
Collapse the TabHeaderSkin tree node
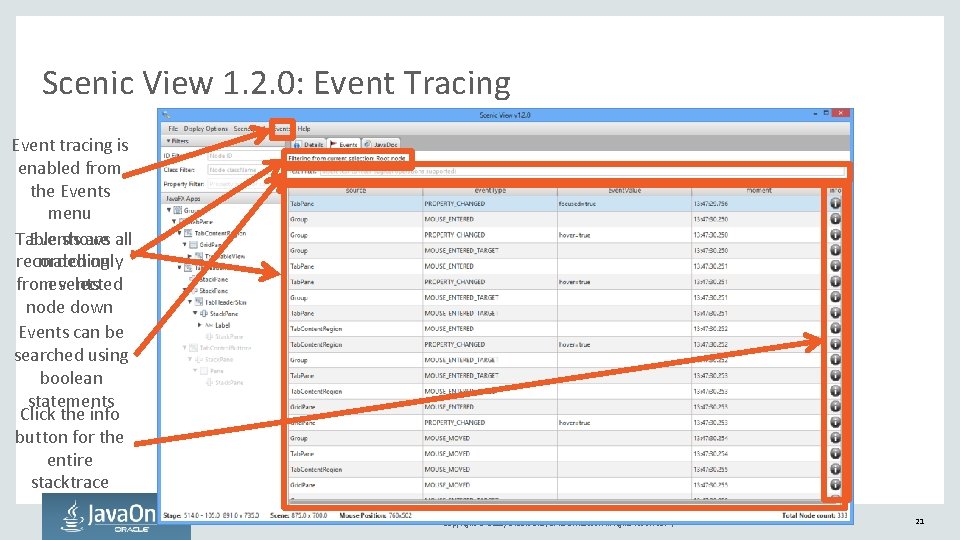[x=190, y=302]
